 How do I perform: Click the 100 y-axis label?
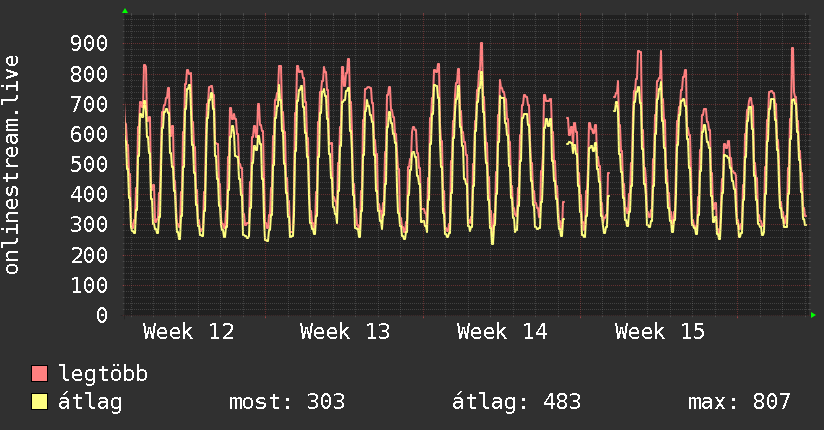point(89,285)
